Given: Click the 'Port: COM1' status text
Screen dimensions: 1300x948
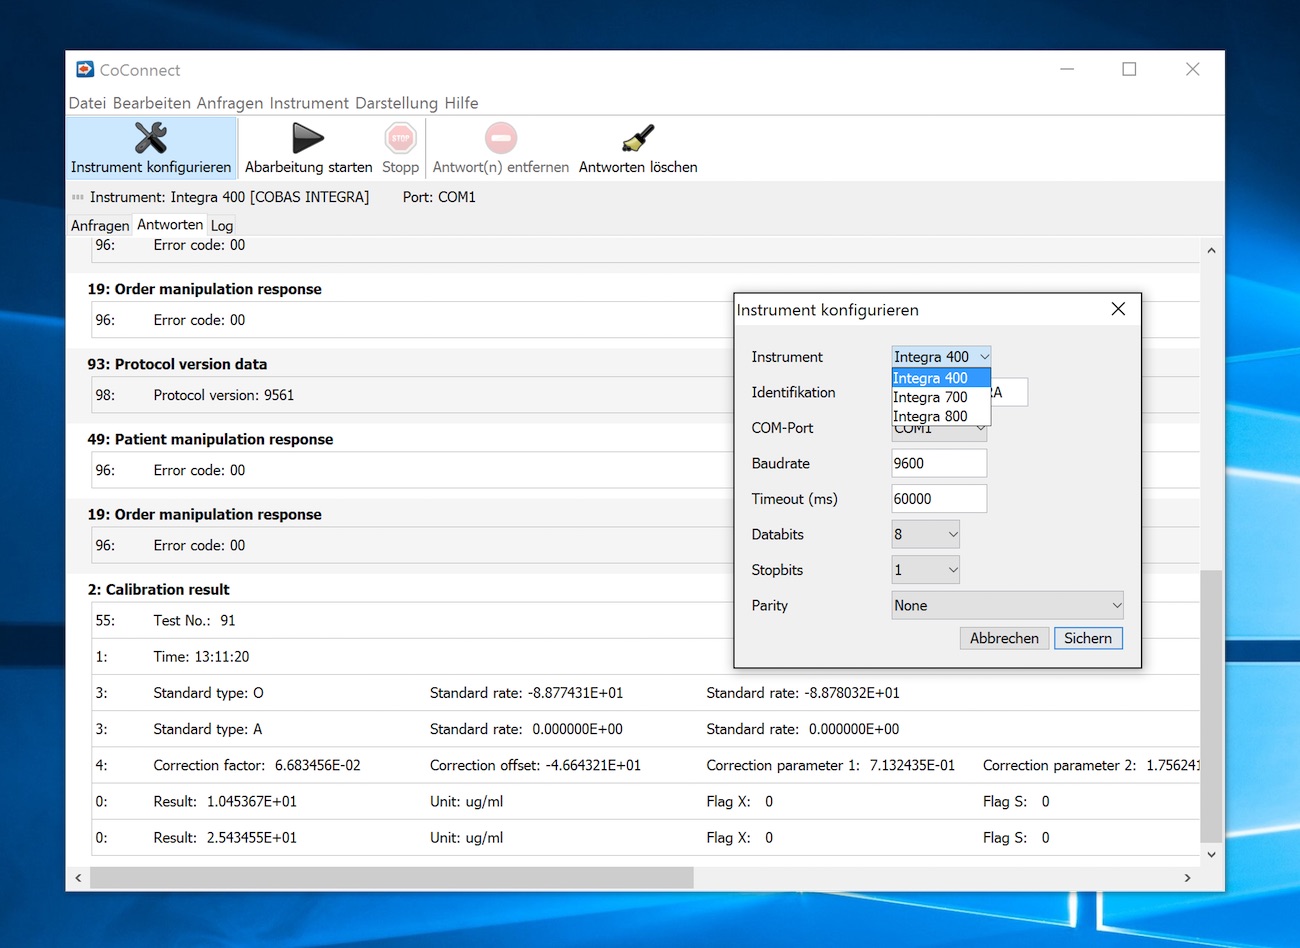Looking at the screenshot, I should pyautogui.click(x=439, y=197).
